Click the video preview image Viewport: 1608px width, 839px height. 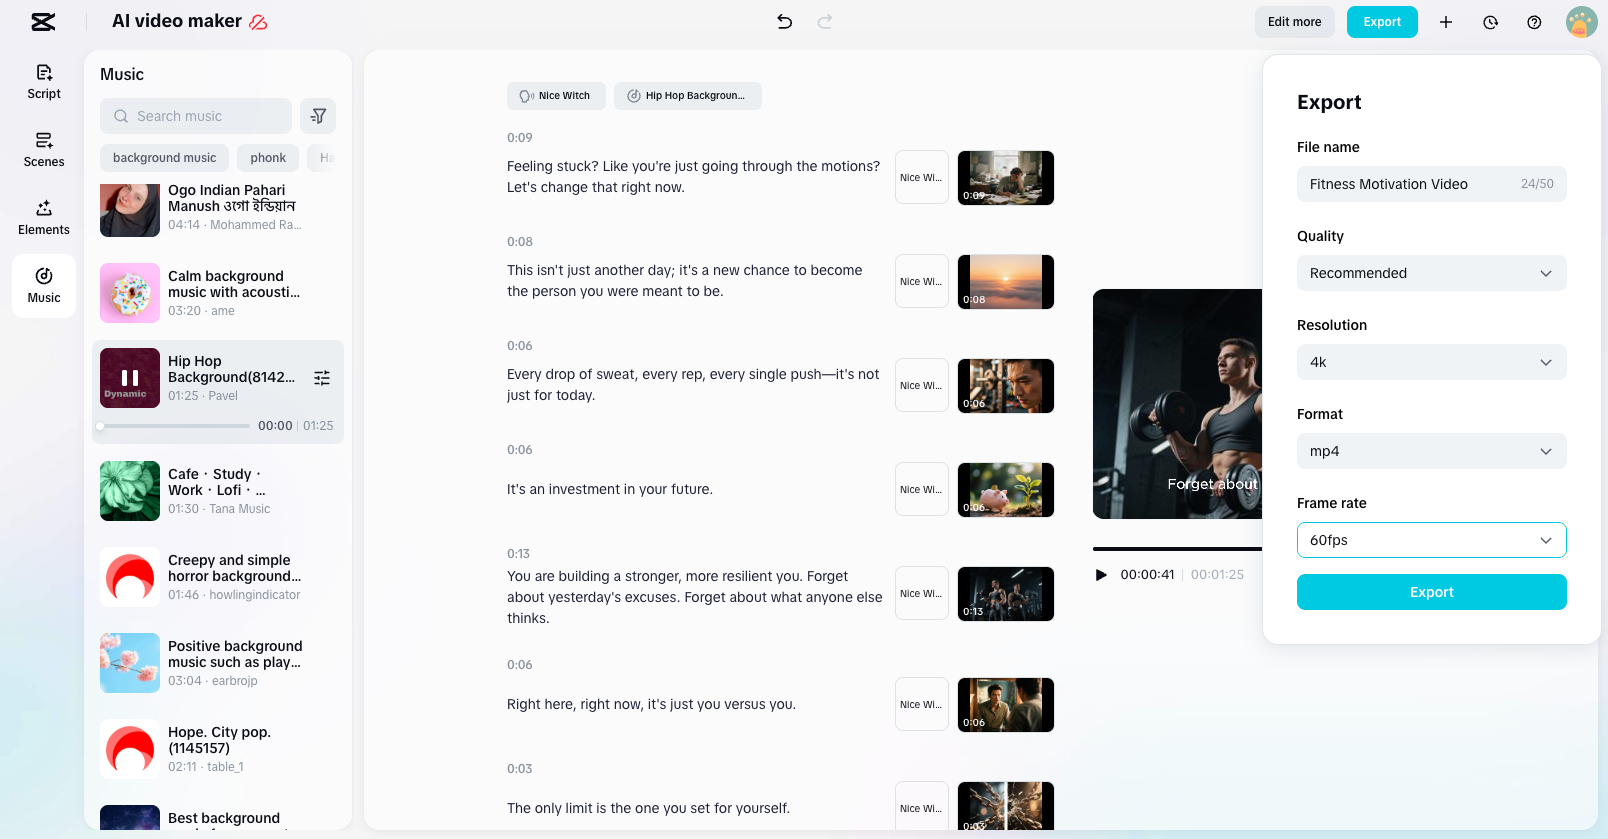click(x=1178, y=404)
